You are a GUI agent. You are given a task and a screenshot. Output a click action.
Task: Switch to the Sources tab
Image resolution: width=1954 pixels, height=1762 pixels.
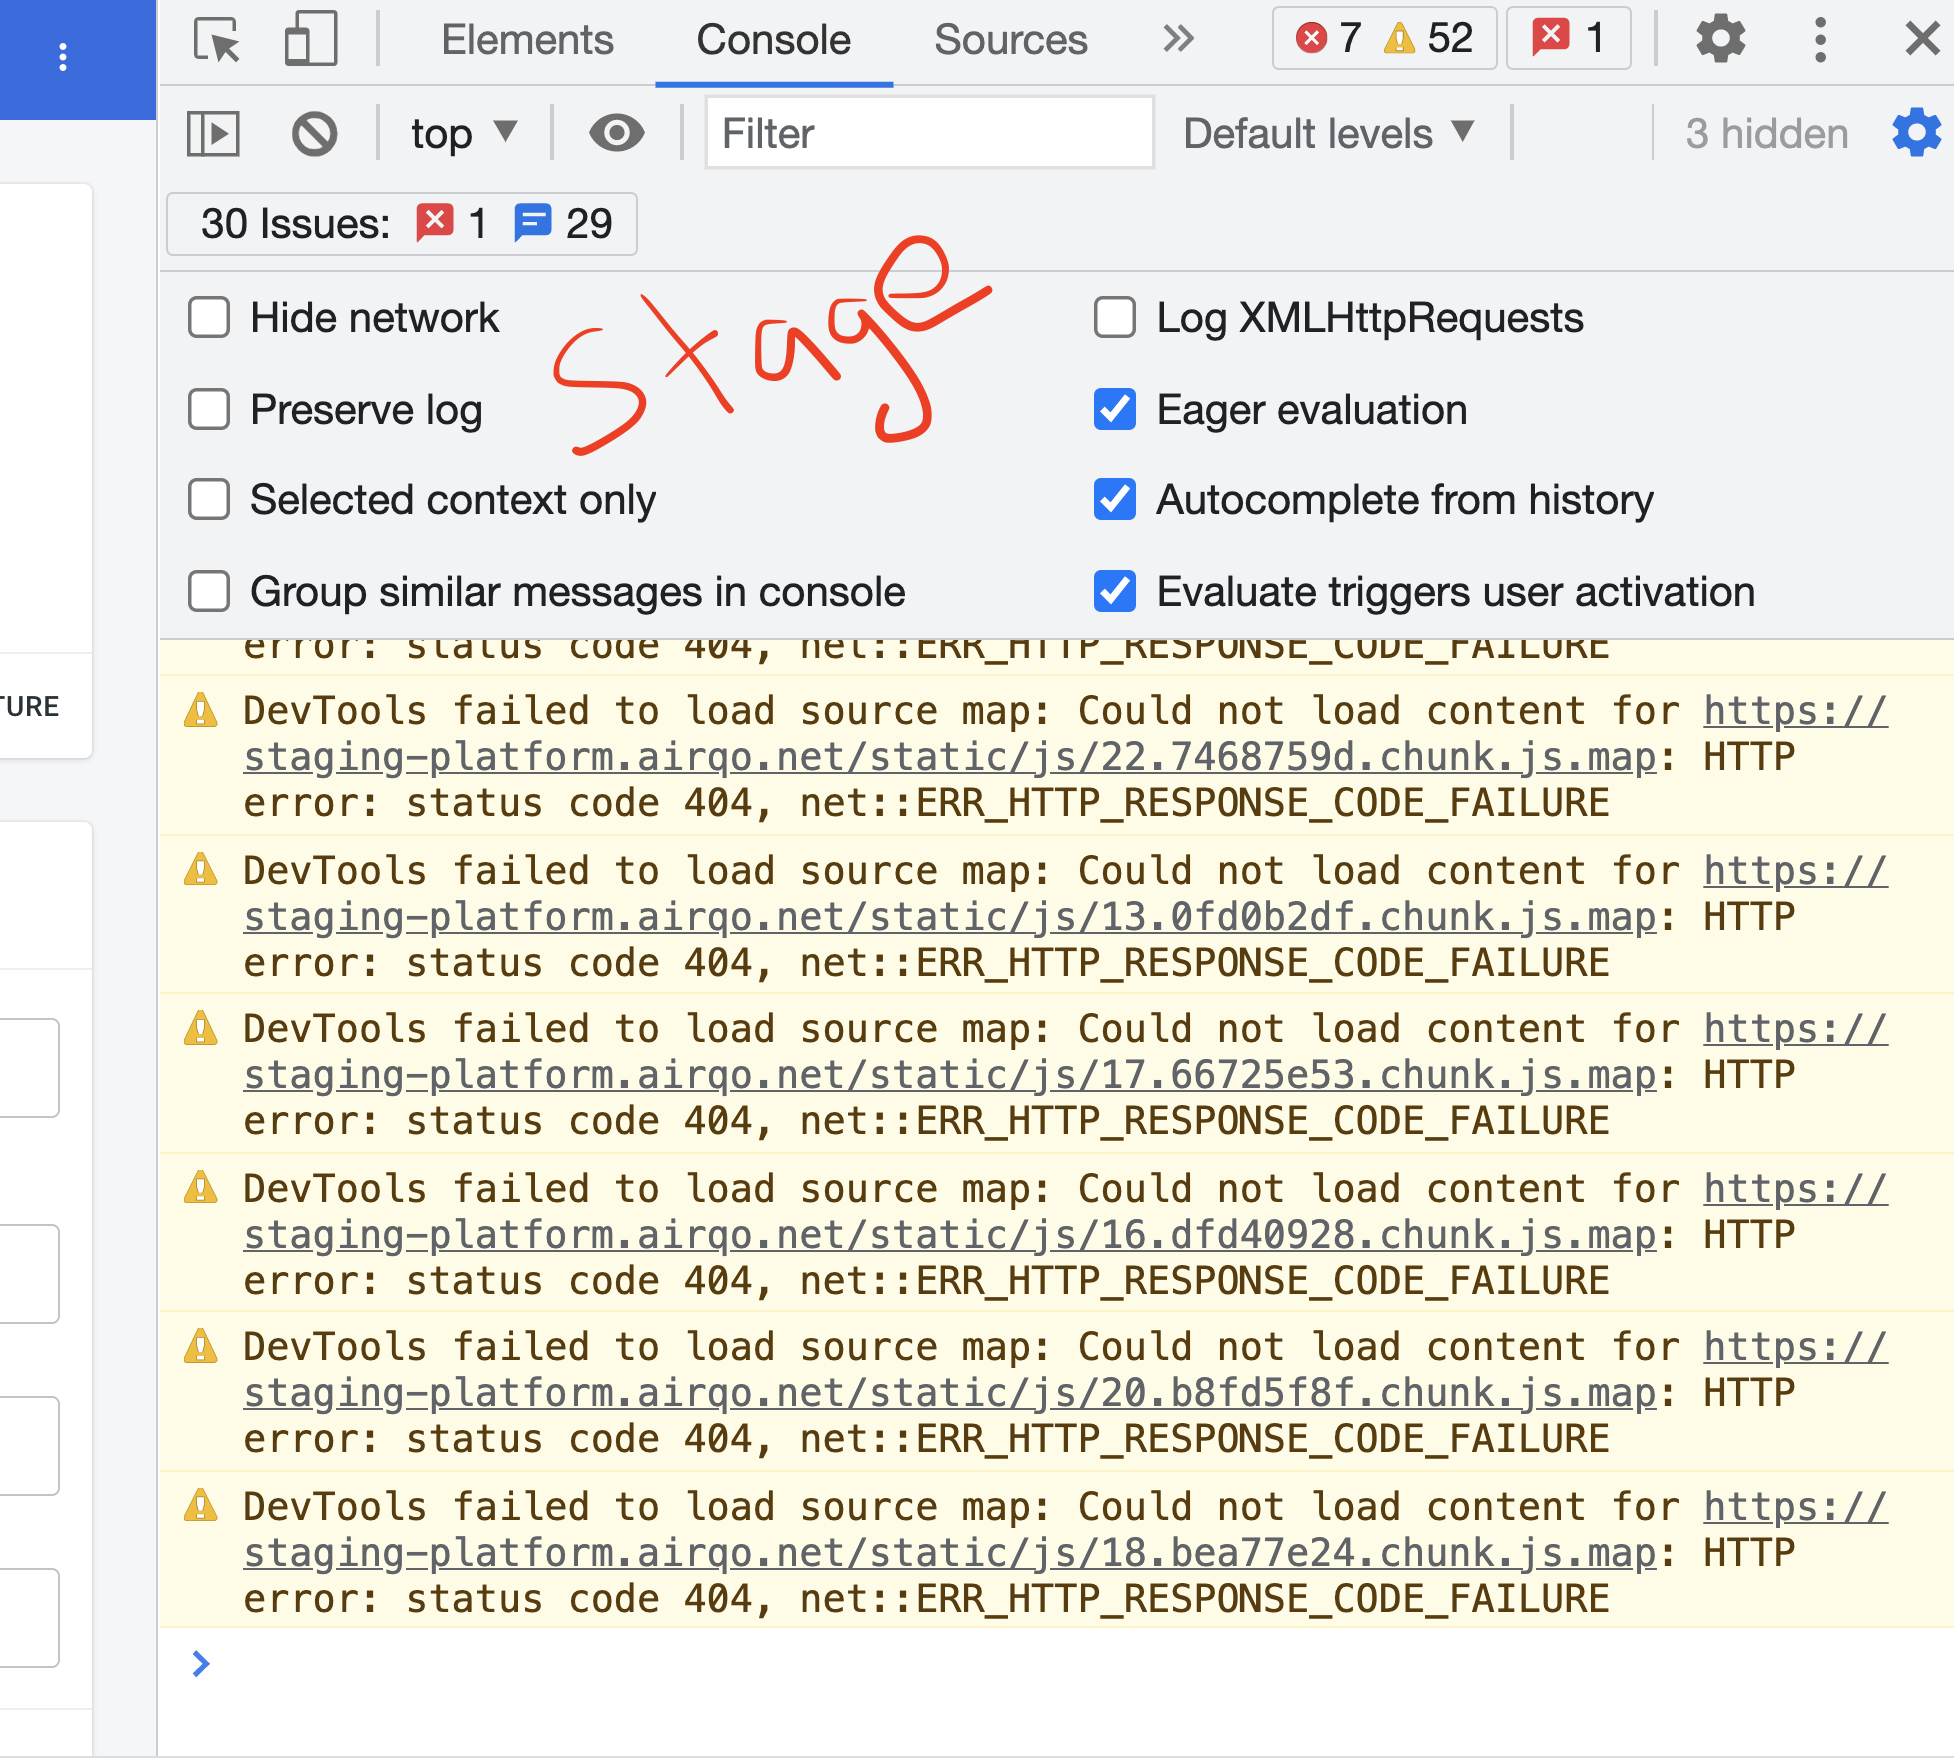1010,40
